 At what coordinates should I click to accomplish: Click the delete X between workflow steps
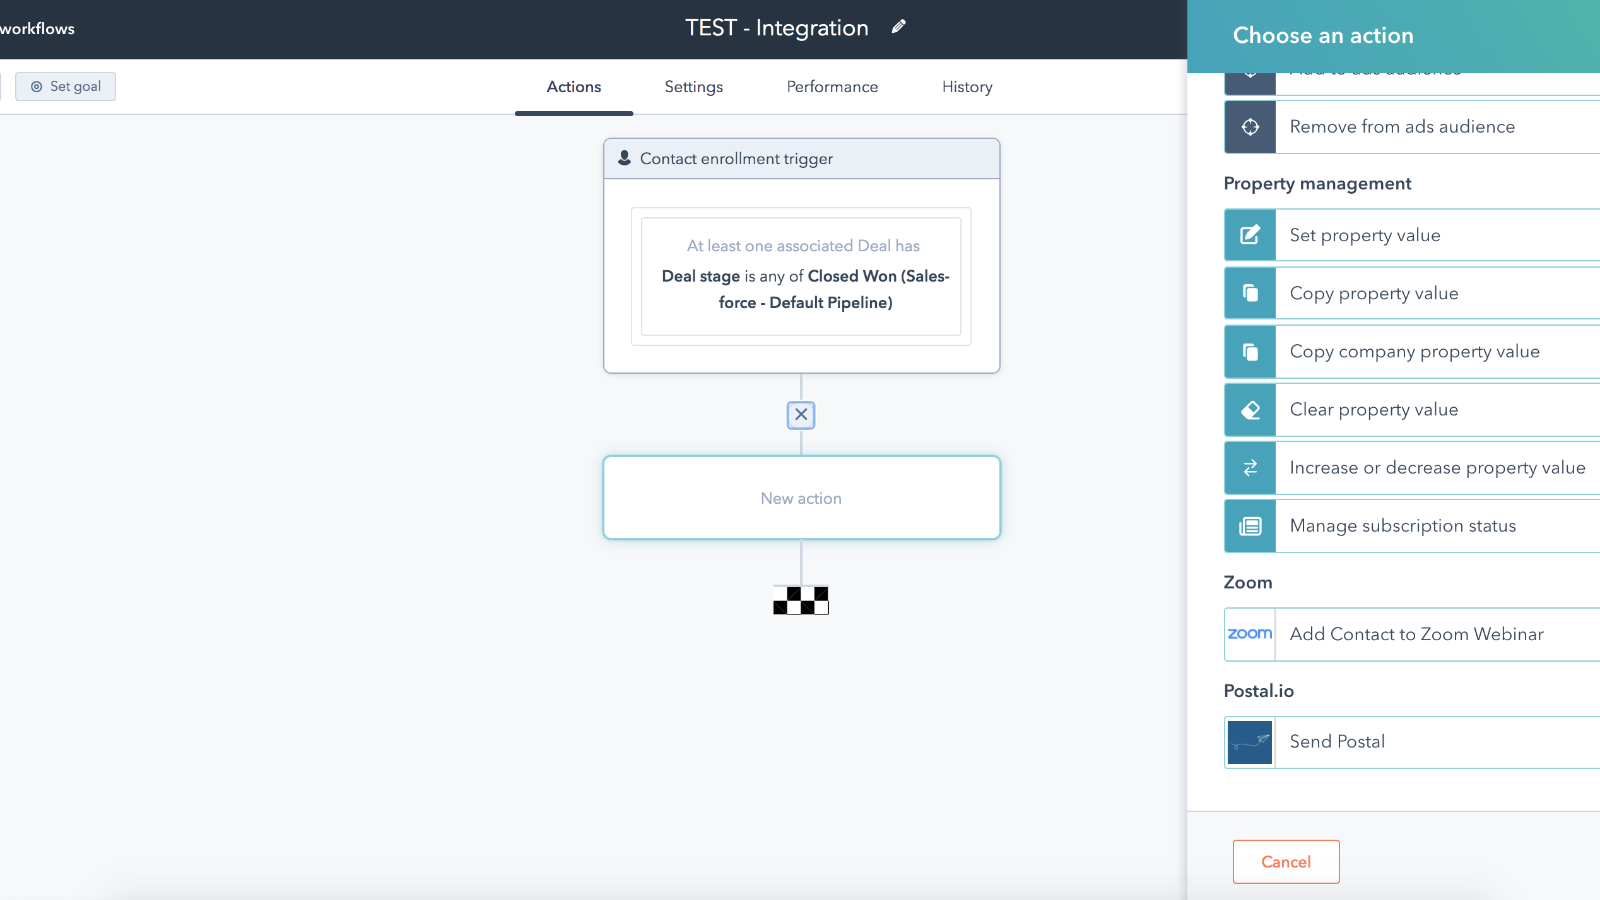click(x=800, y=414)
